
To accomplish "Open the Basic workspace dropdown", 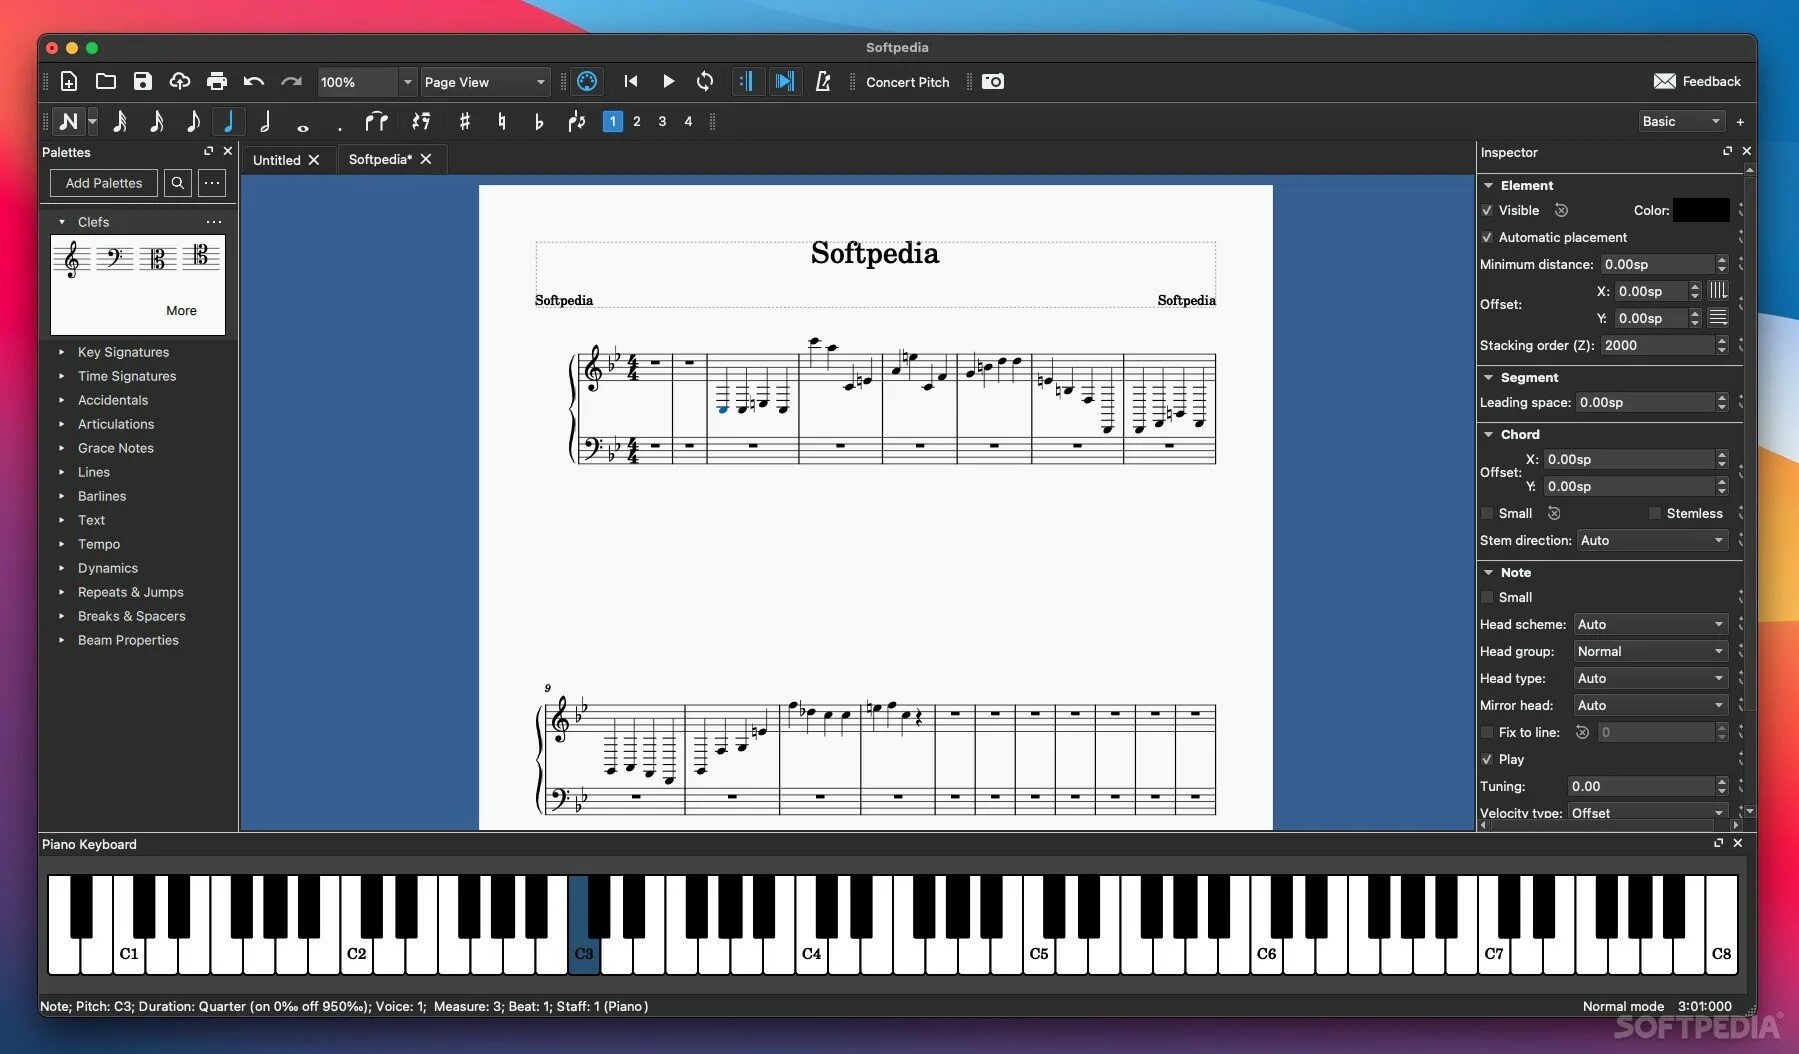I will [1682, 122].
